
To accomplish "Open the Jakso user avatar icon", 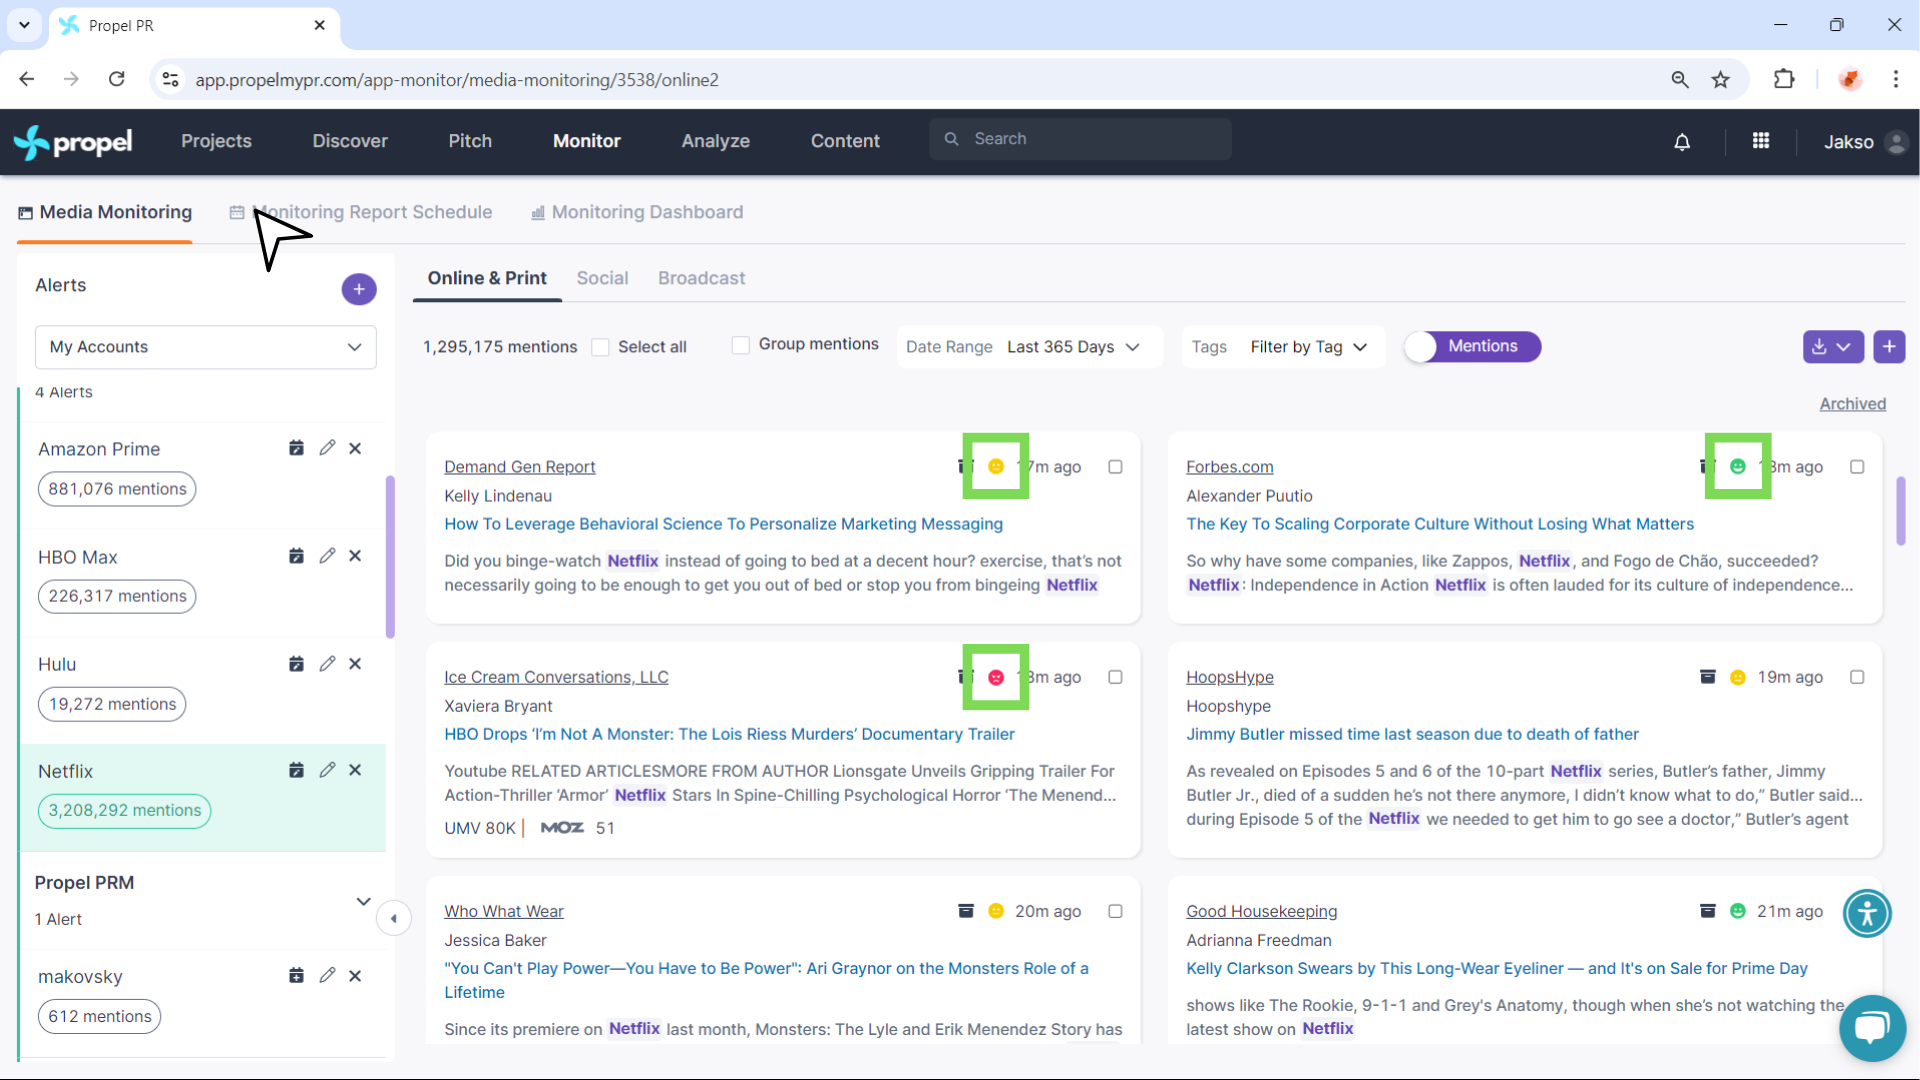I will (1895, 142).
